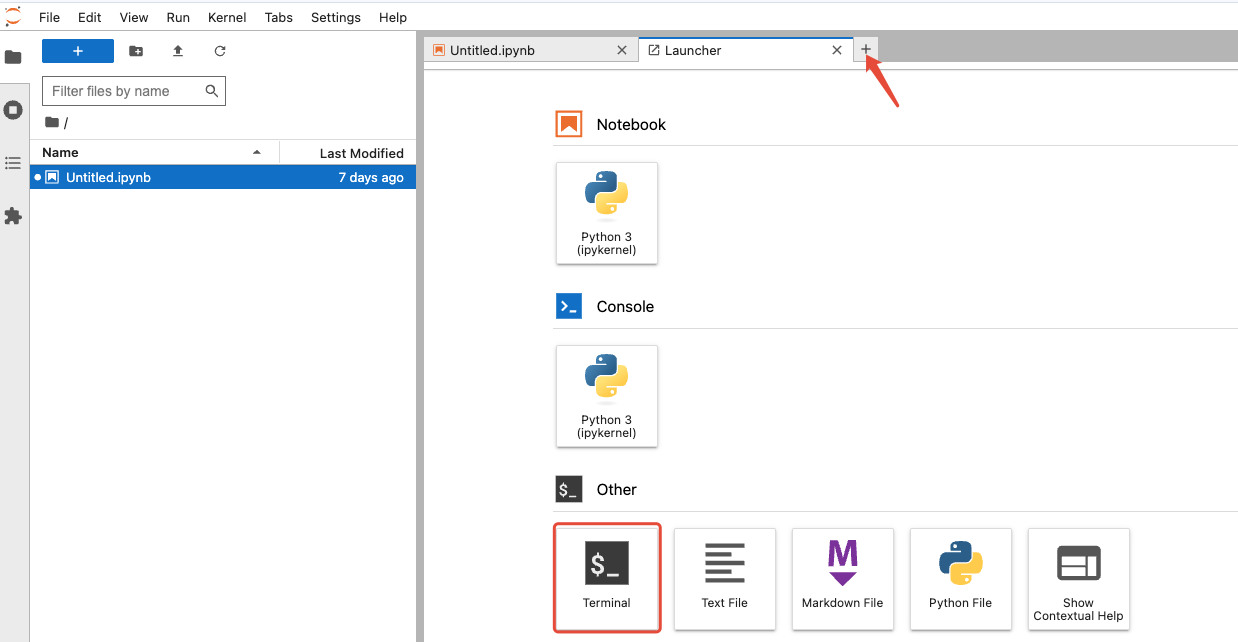This screenshot has height=642, width=1238.
Task: Launch Python 3 notebook kernel
Action: click(x=607, y=213)
